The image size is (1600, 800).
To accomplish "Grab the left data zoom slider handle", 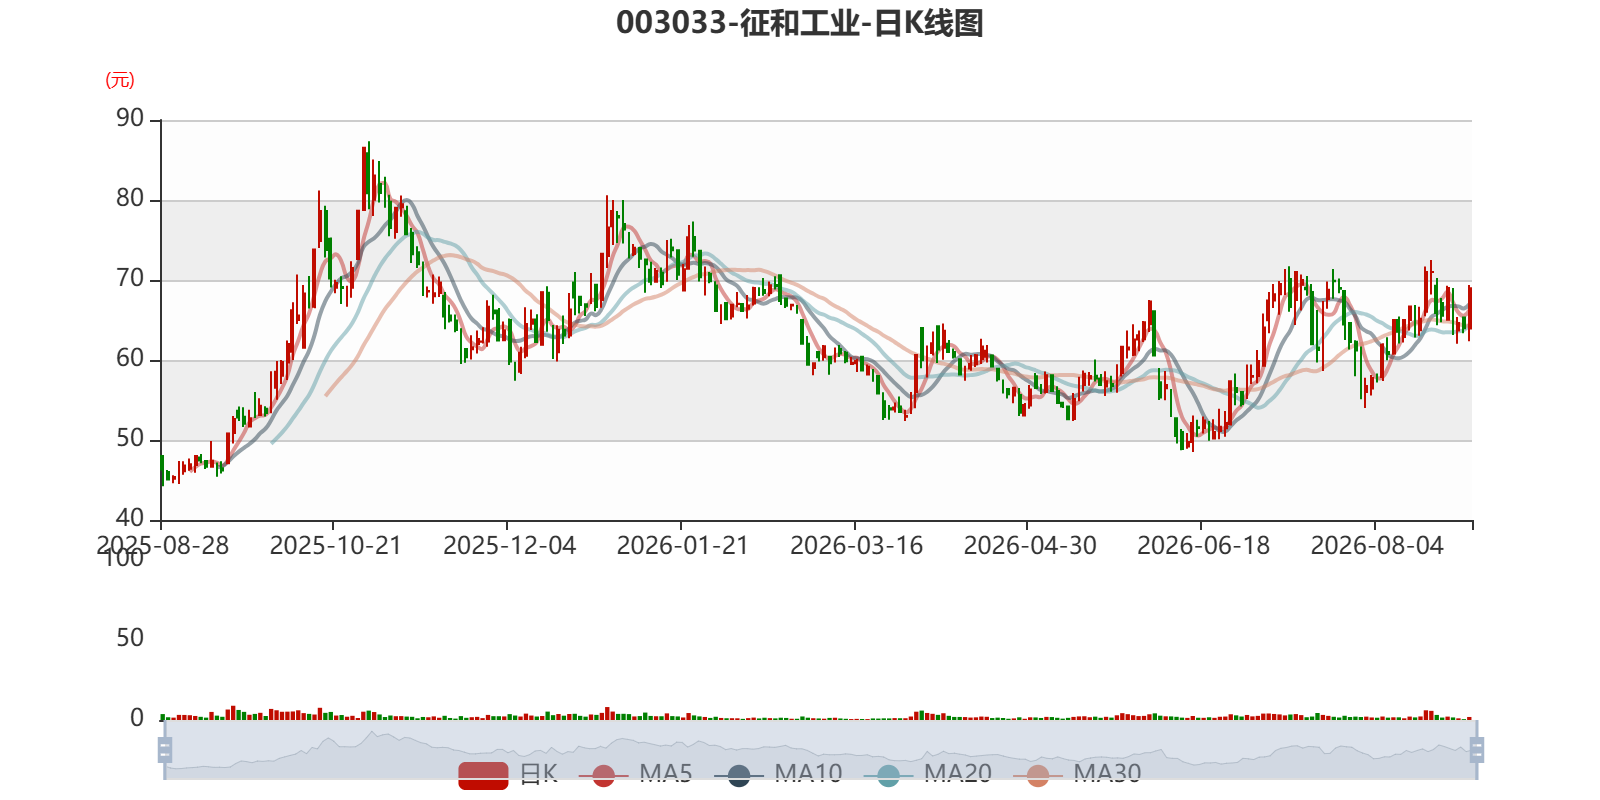I will [165, 750].
